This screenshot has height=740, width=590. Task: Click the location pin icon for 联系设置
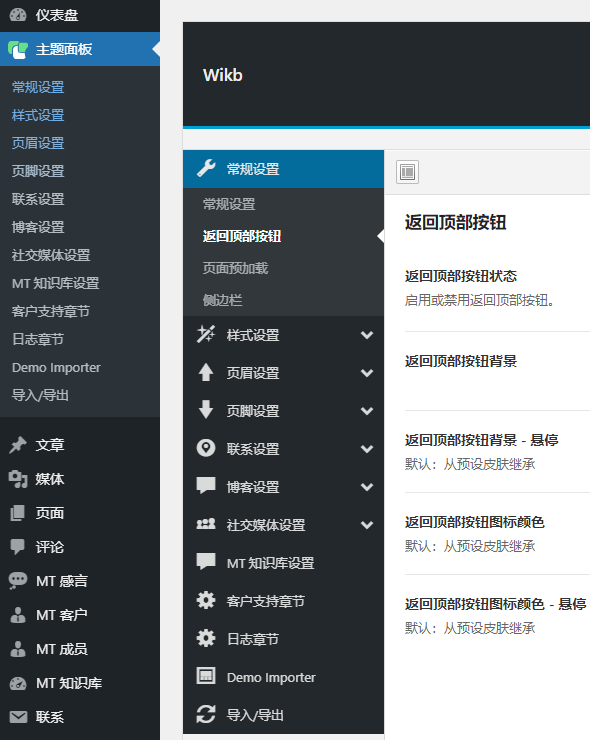pyautogui.click(x=206, y=448)
